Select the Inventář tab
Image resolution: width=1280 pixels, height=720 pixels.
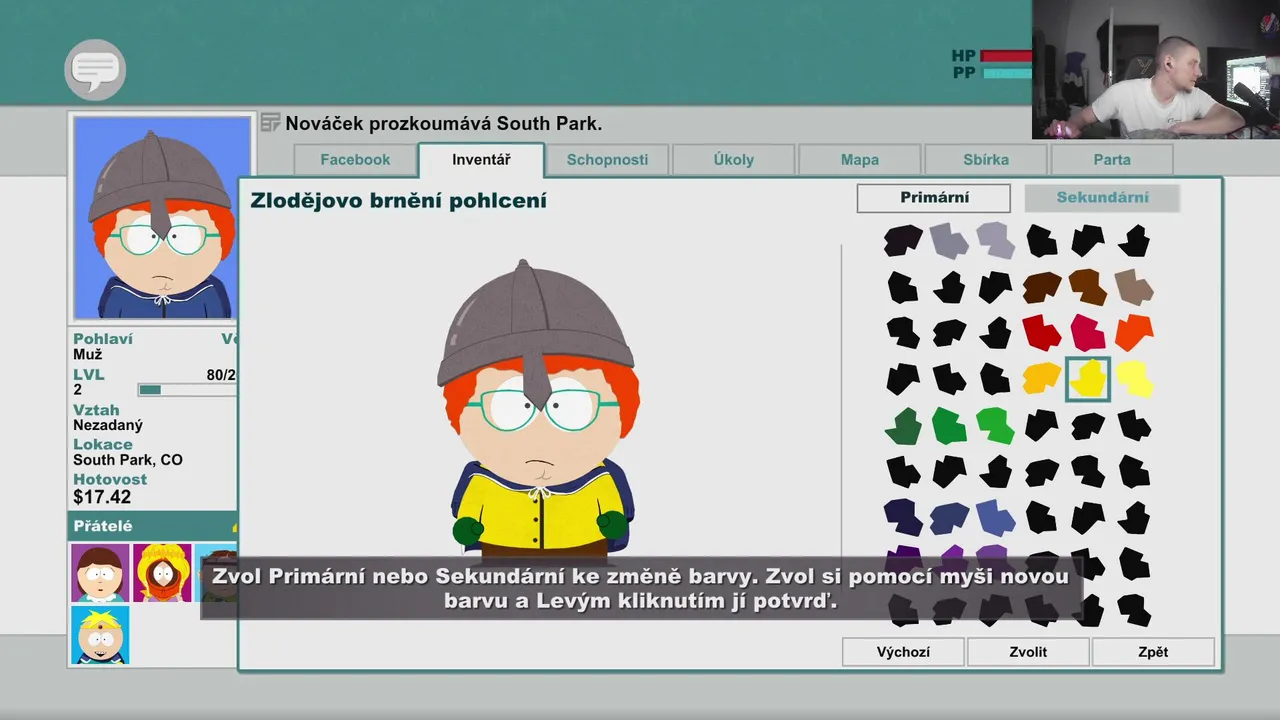click(x=481, y=160)
